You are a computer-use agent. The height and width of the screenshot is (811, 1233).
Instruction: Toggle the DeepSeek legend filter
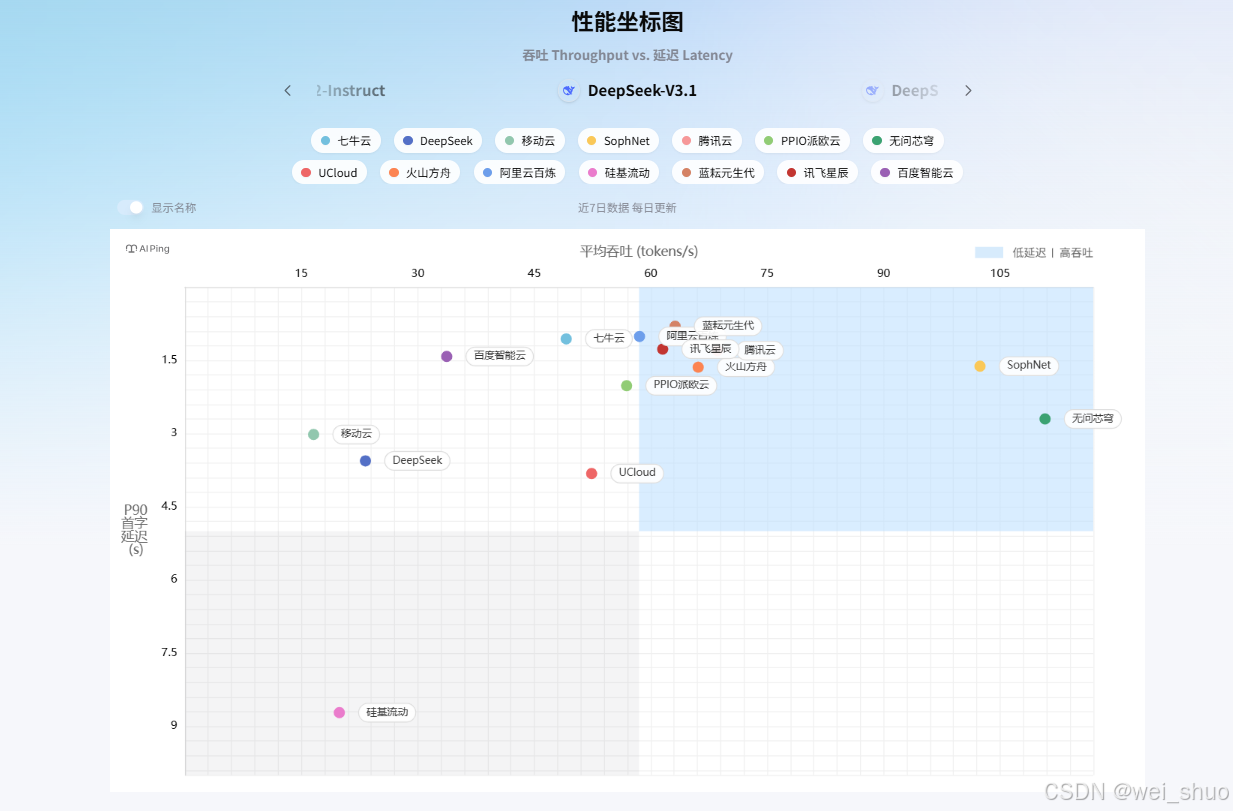pyautogui.click(x=438, y=141)
